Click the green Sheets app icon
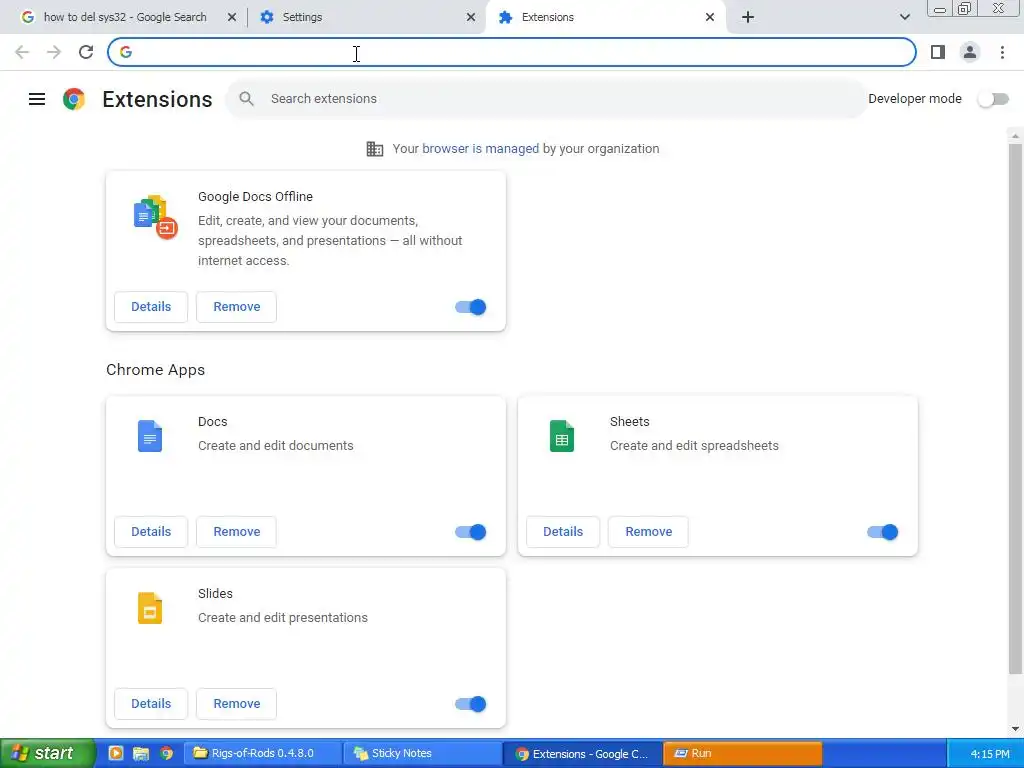Viewport: 1024px width, 768px height. (x=562, y=436)
